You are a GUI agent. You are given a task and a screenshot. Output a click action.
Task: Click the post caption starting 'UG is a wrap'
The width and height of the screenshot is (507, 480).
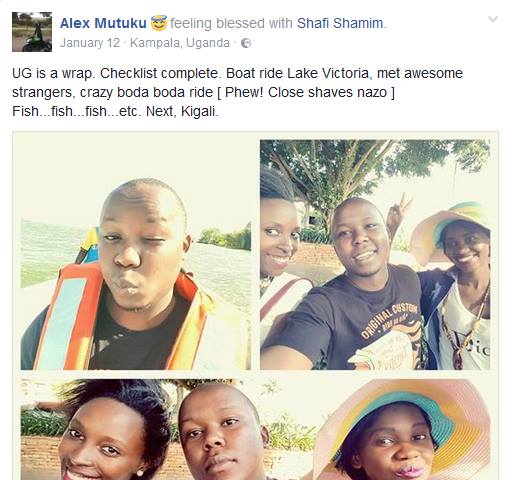[x=237, y=92]
